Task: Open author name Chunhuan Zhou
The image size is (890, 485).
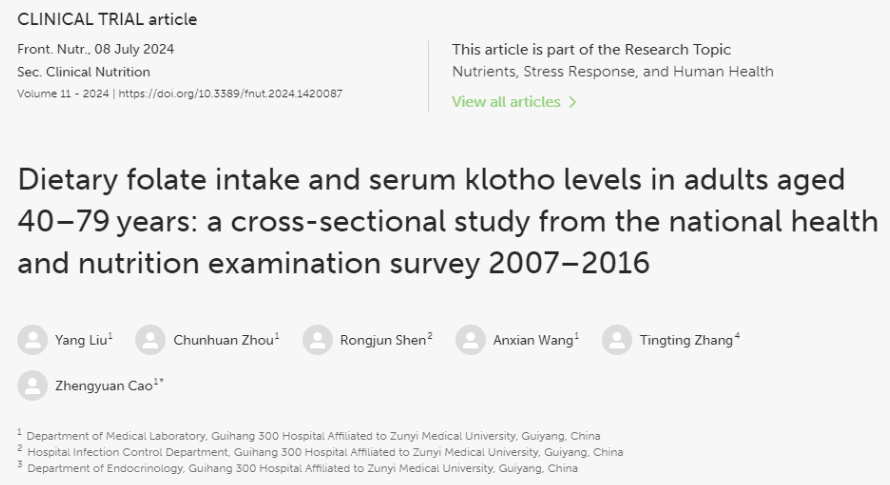Action: click(223, 340)
